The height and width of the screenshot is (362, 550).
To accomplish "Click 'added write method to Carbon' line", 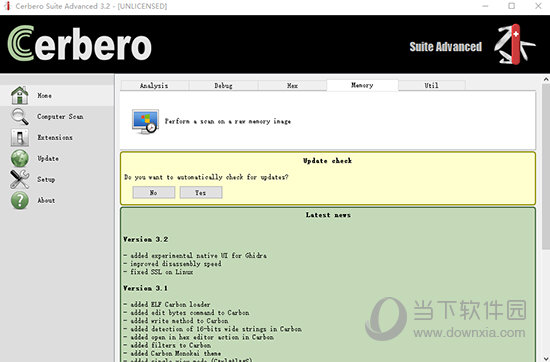I will coord(176,321).
